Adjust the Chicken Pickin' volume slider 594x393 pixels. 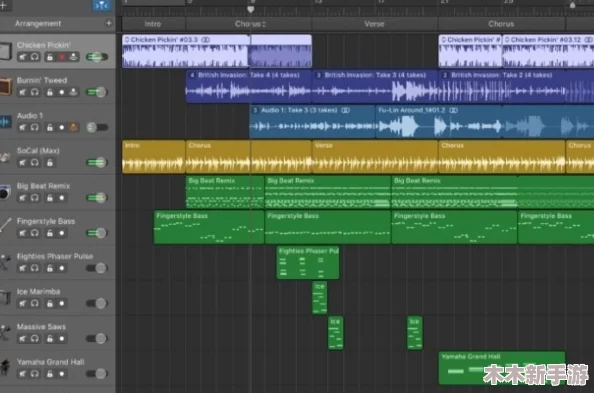(97, 57)
